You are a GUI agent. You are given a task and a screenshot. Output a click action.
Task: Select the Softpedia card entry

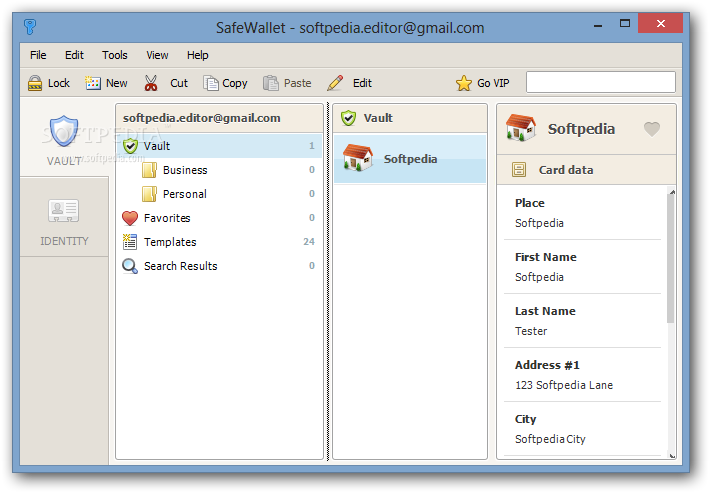click(410, 158)
